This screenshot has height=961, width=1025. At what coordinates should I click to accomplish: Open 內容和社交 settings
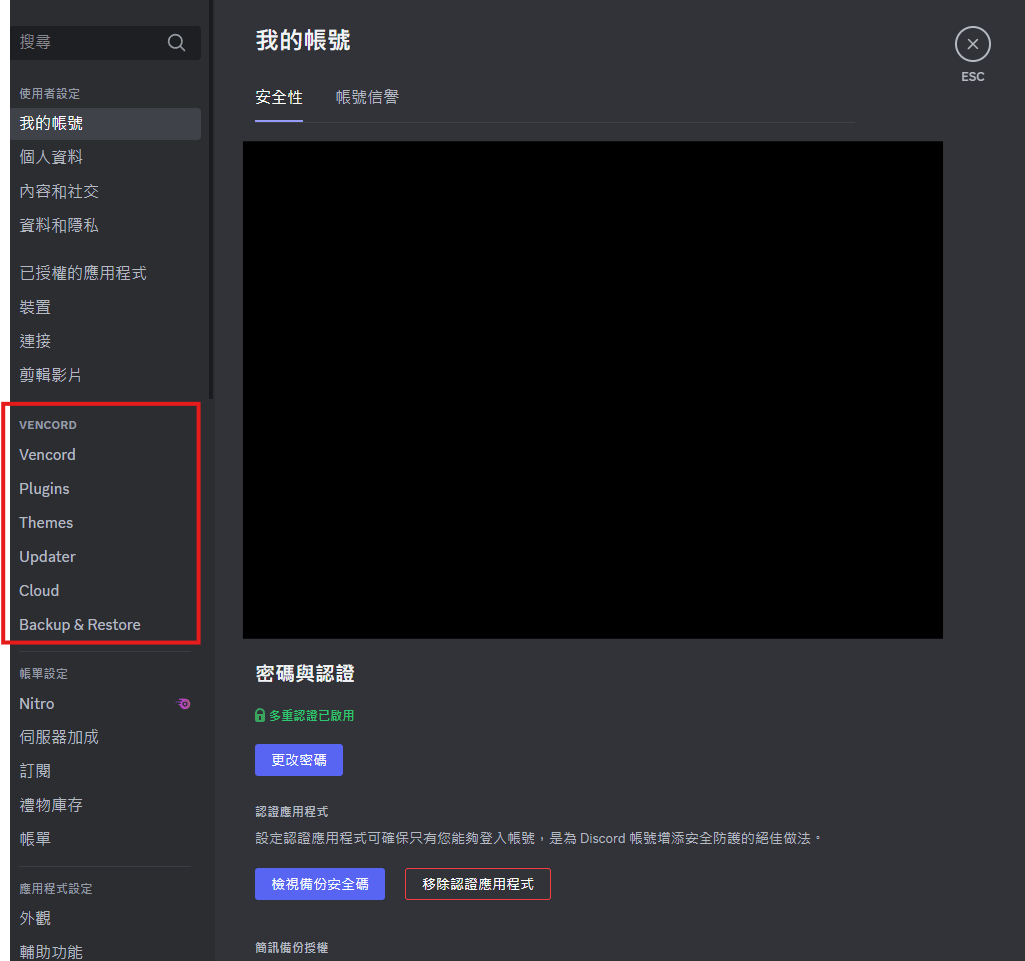click(105, 191)
